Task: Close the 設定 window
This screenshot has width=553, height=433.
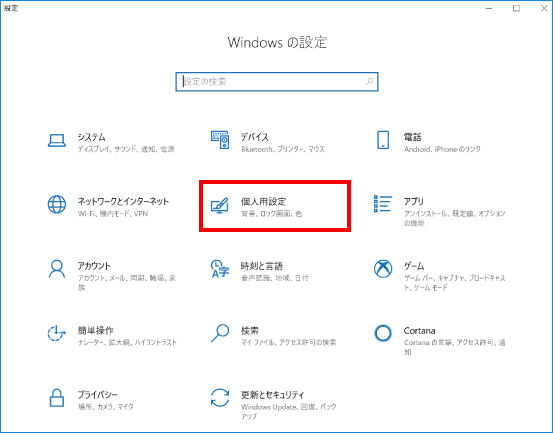Action: point(544,8)
